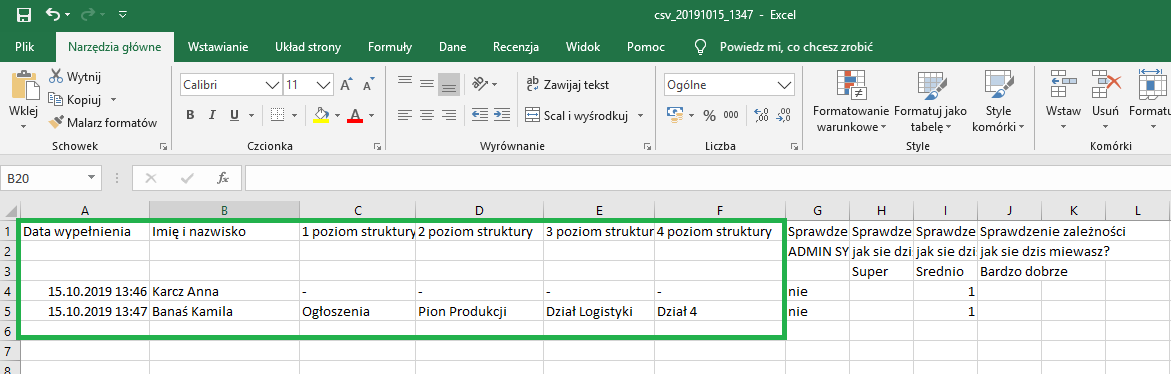Screen dimensions: 1171x374
Task: Click the Save icon in the title bar
Action: point(23,14)
